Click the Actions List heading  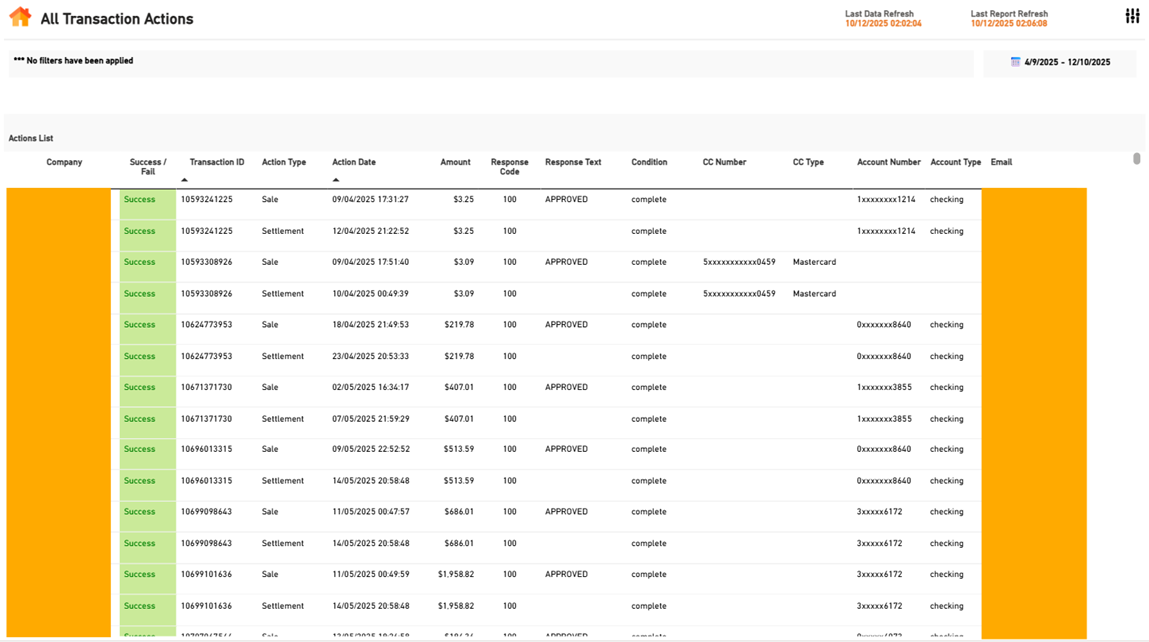click(x=31, y=139)
